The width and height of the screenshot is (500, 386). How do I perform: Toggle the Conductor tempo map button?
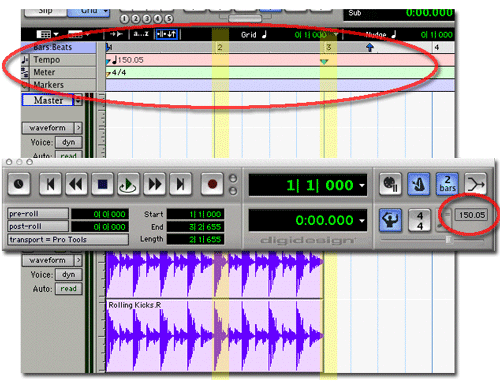coord(390,220)
